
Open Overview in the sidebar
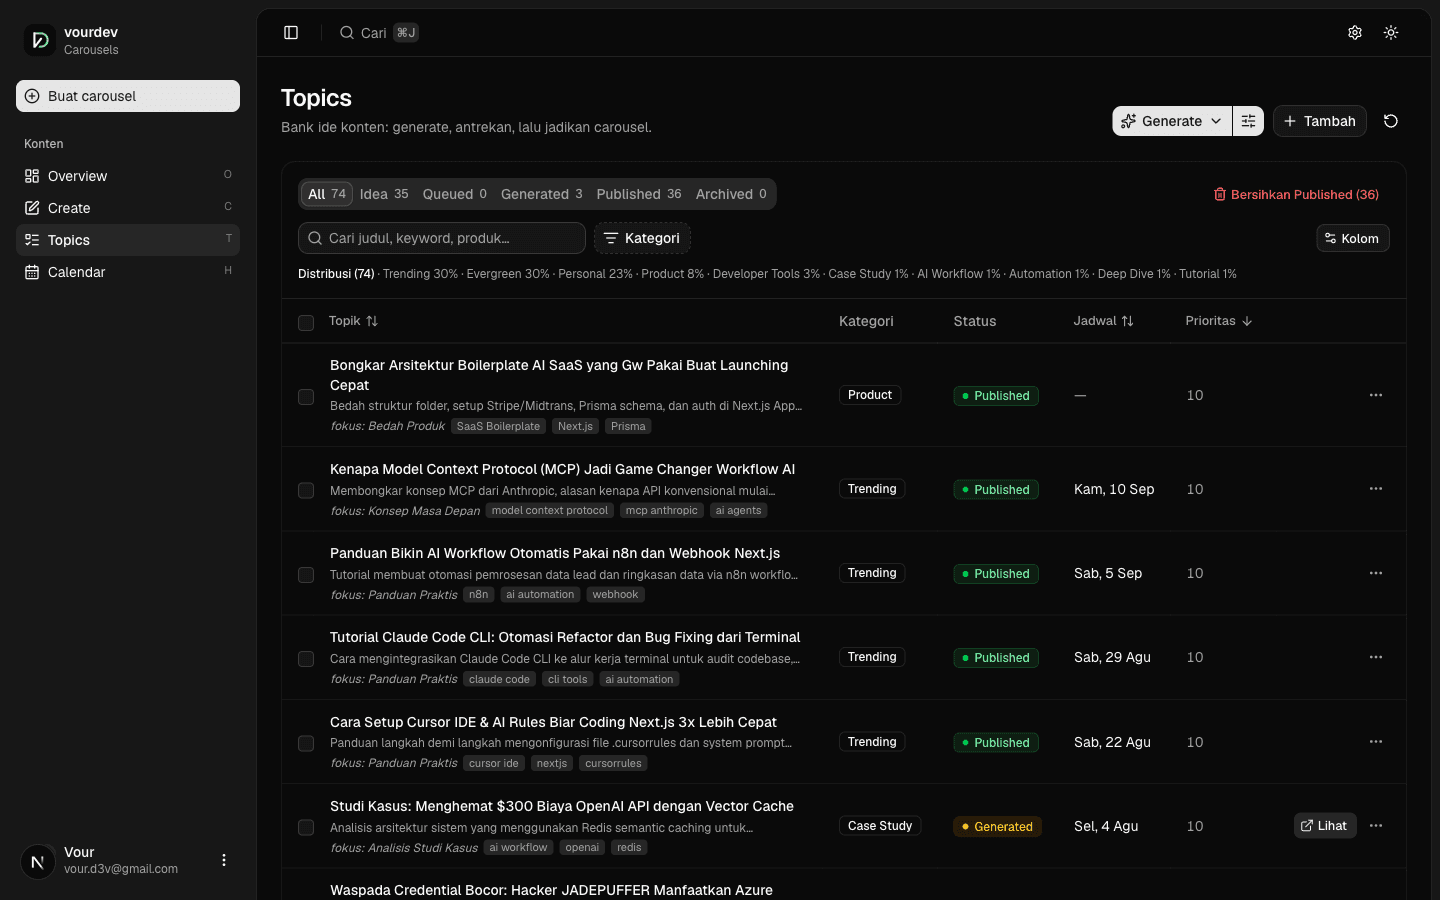point(128,176)
